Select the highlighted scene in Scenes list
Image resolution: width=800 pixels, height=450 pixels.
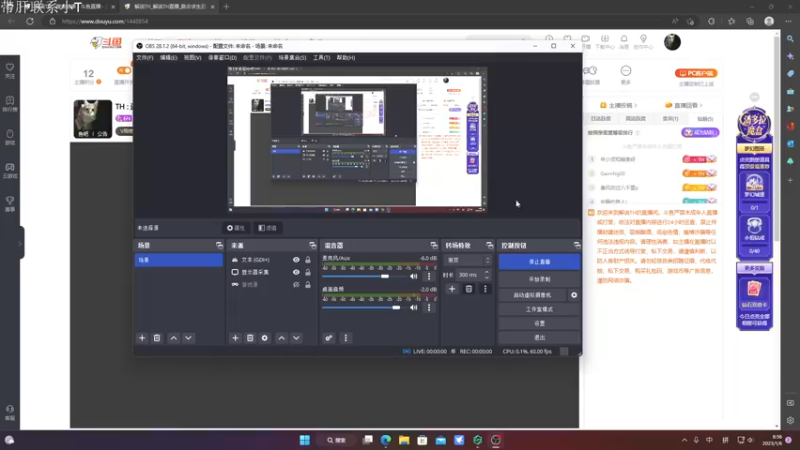tap(179, 260)
